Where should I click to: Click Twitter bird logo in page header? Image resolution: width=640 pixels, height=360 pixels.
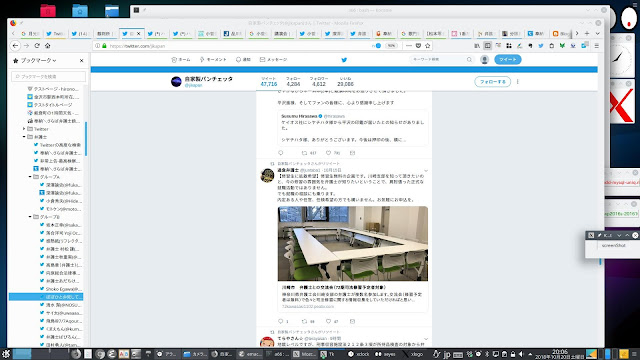coord(344,60)
